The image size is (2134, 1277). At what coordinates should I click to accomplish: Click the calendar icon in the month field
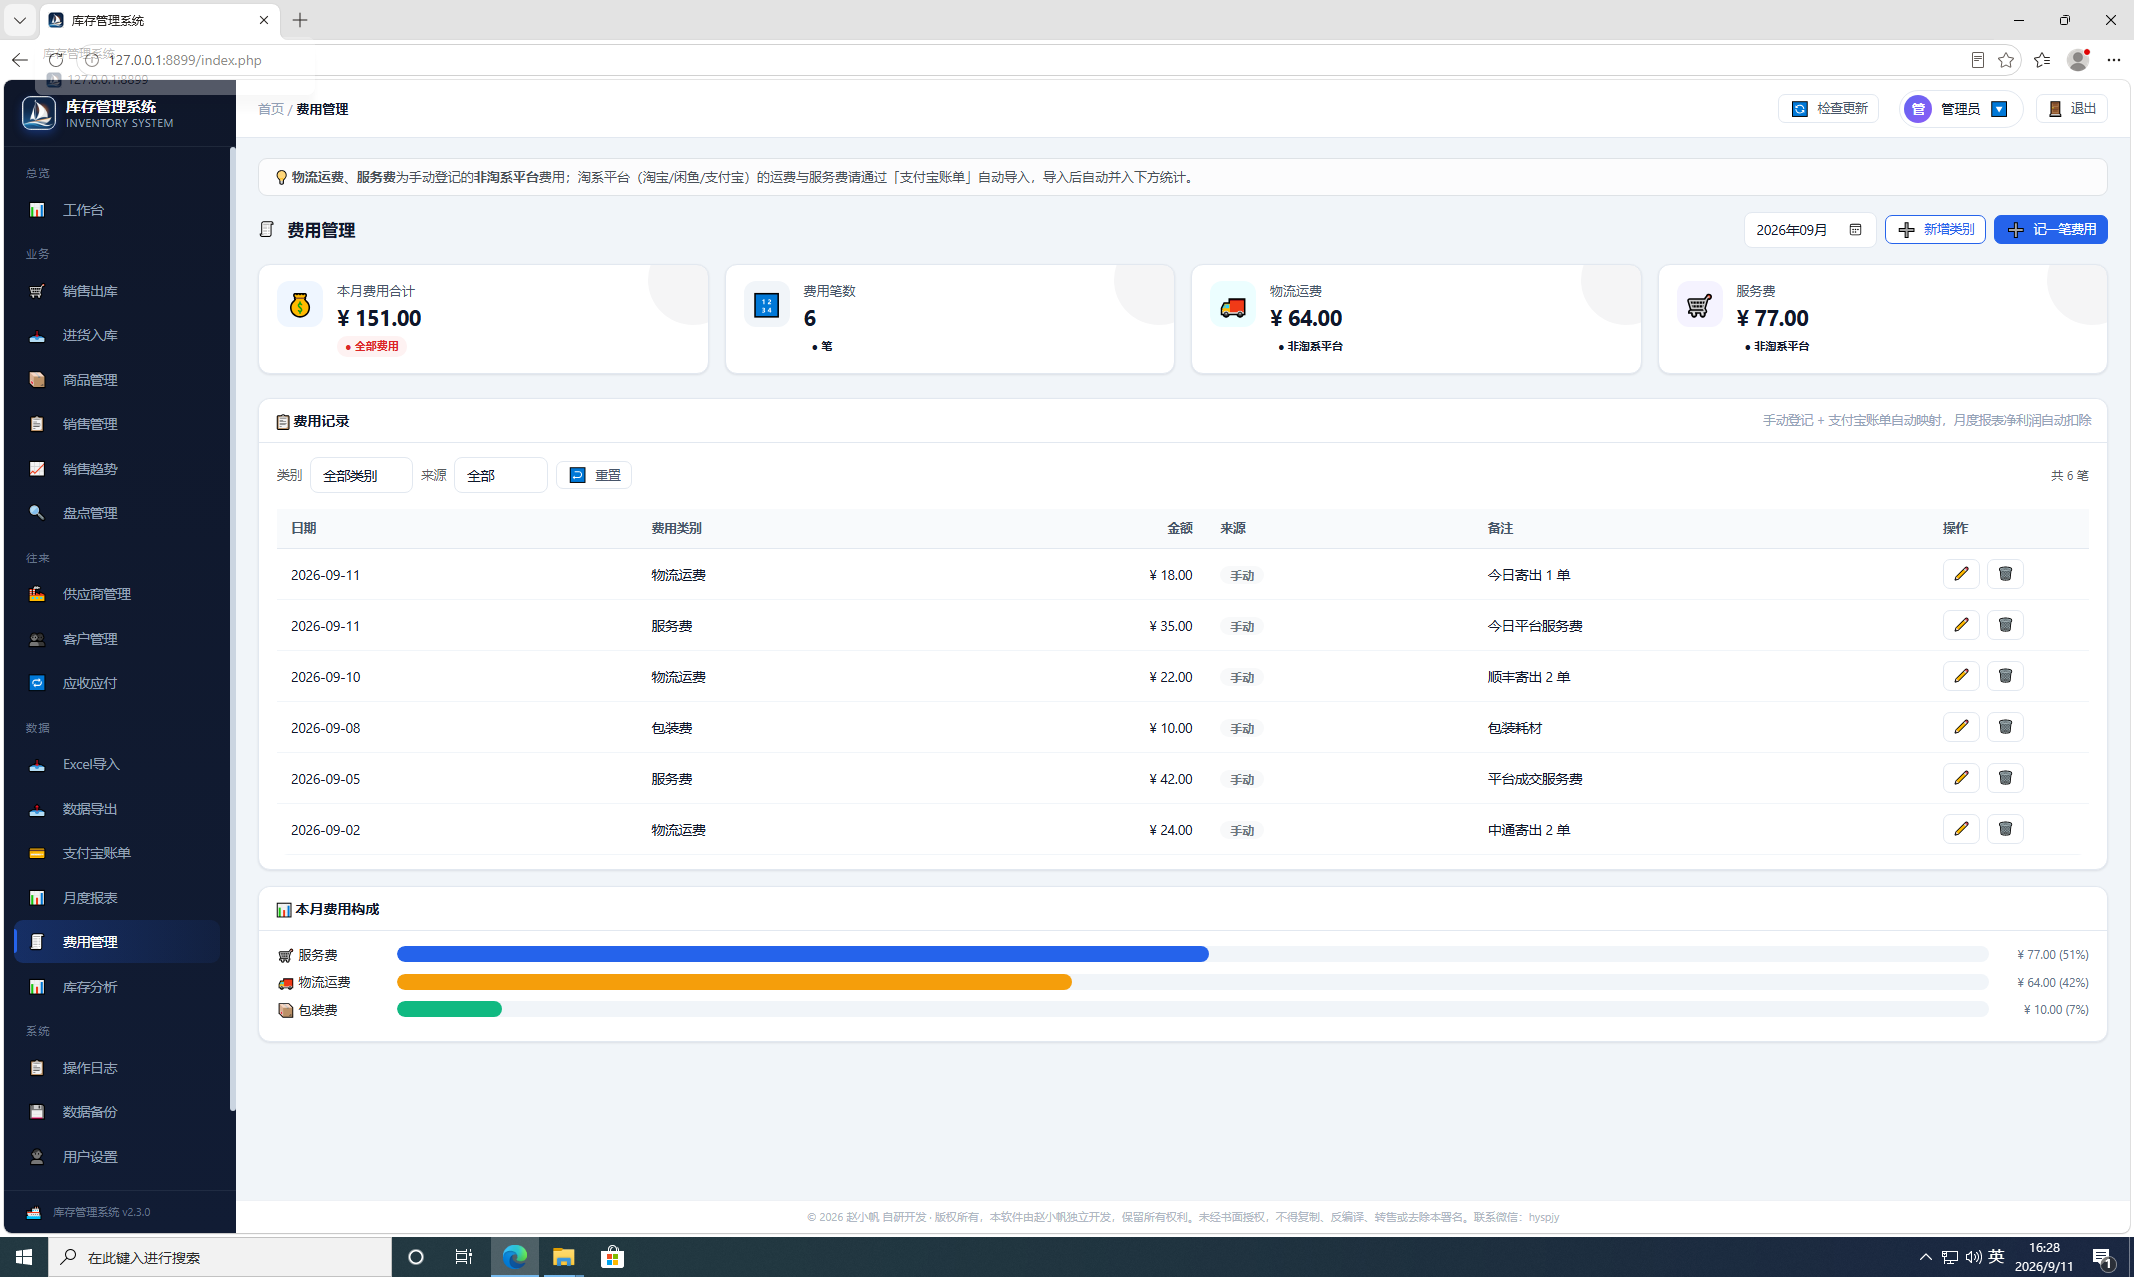point(1855,230)
